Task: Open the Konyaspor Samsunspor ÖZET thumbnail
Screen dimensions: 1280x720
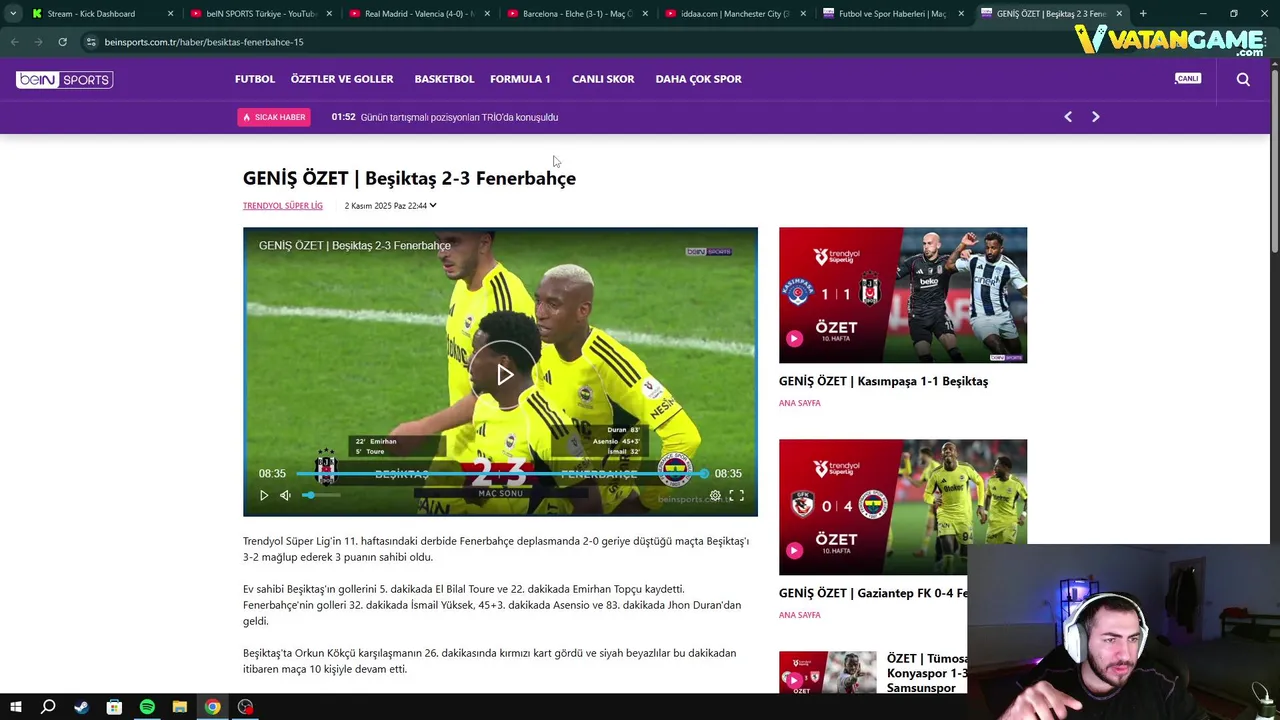Action: (x=828, y=672)
